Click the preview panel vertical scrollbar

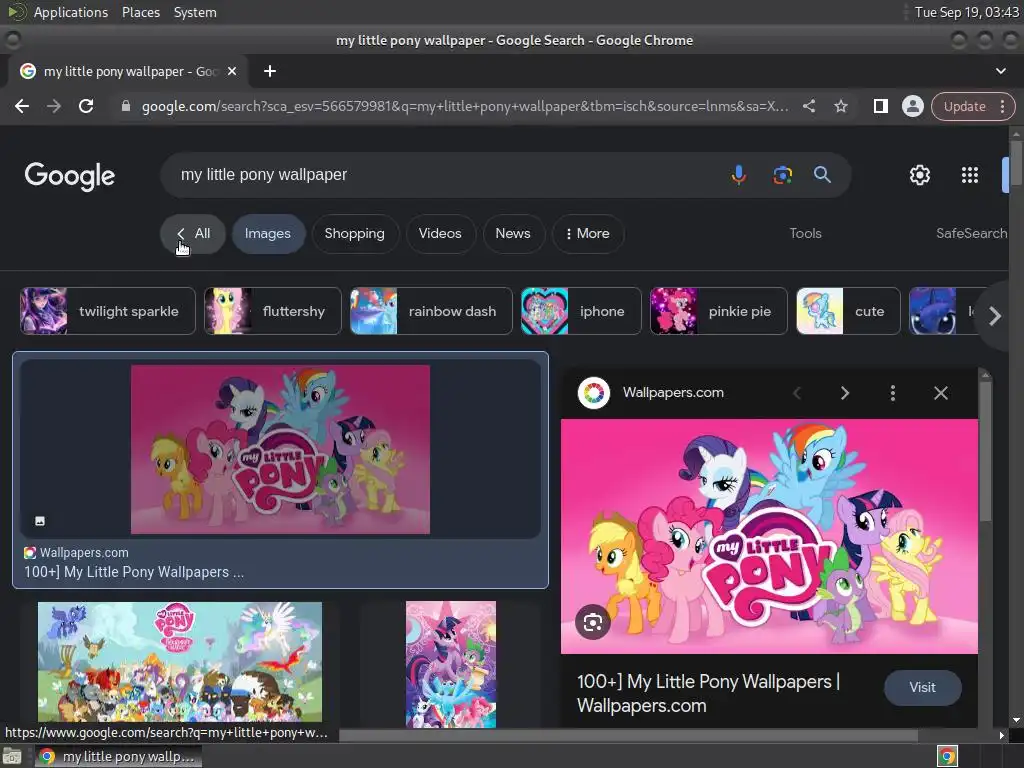tap(985, 451)
